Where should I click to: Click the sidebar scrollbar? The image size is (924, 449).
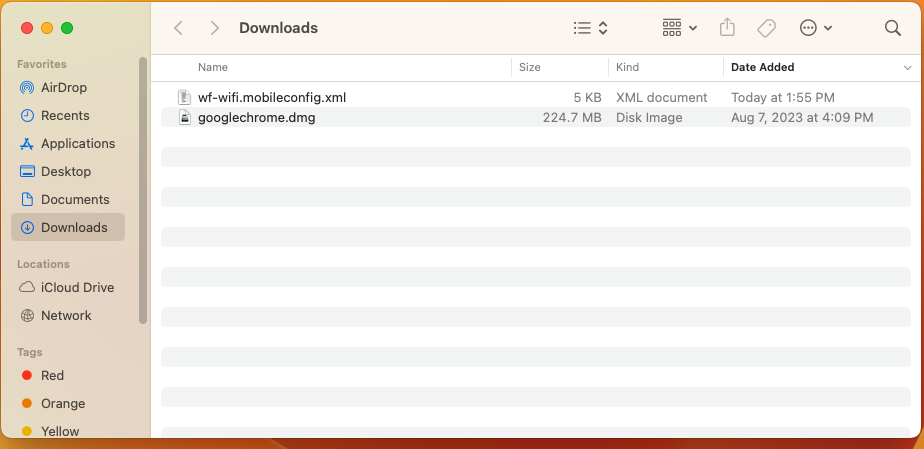point(143,190)
